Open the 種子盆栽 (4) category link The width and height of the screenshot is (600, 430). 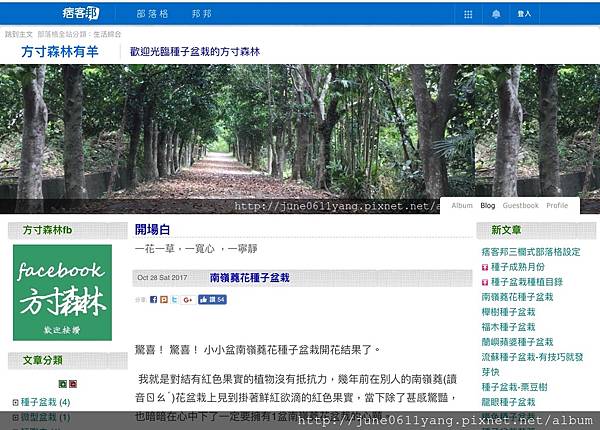pyautogui.click(x=45, y=402)
